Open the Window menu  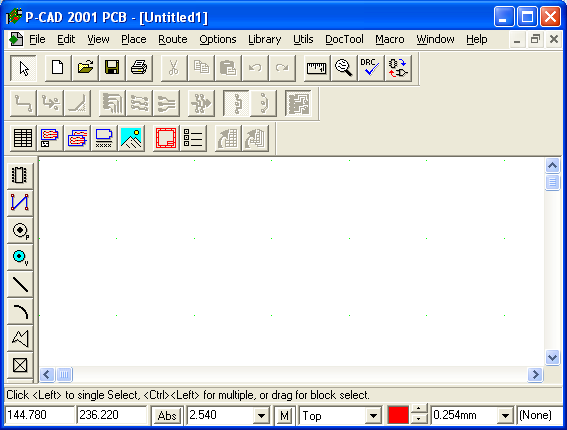435,39
